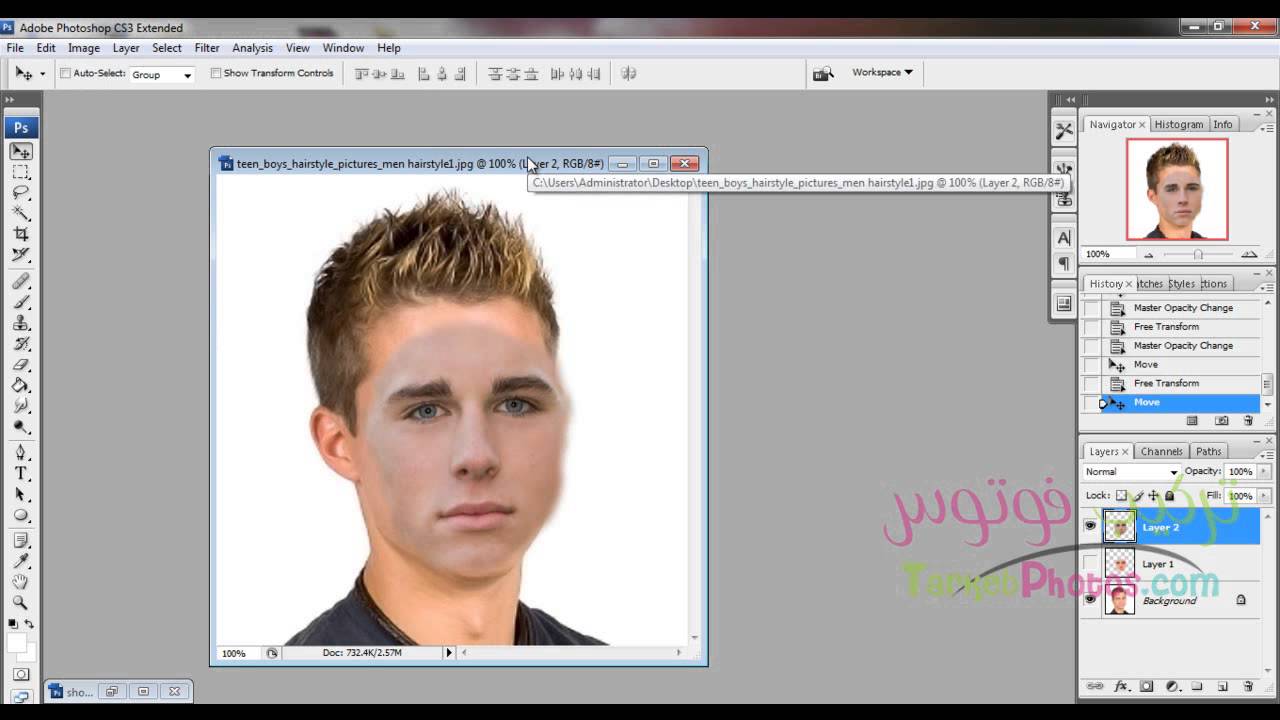Enable Auto-Select checkbox
Screen dimensions: 1280x720
tap(65, 73)
